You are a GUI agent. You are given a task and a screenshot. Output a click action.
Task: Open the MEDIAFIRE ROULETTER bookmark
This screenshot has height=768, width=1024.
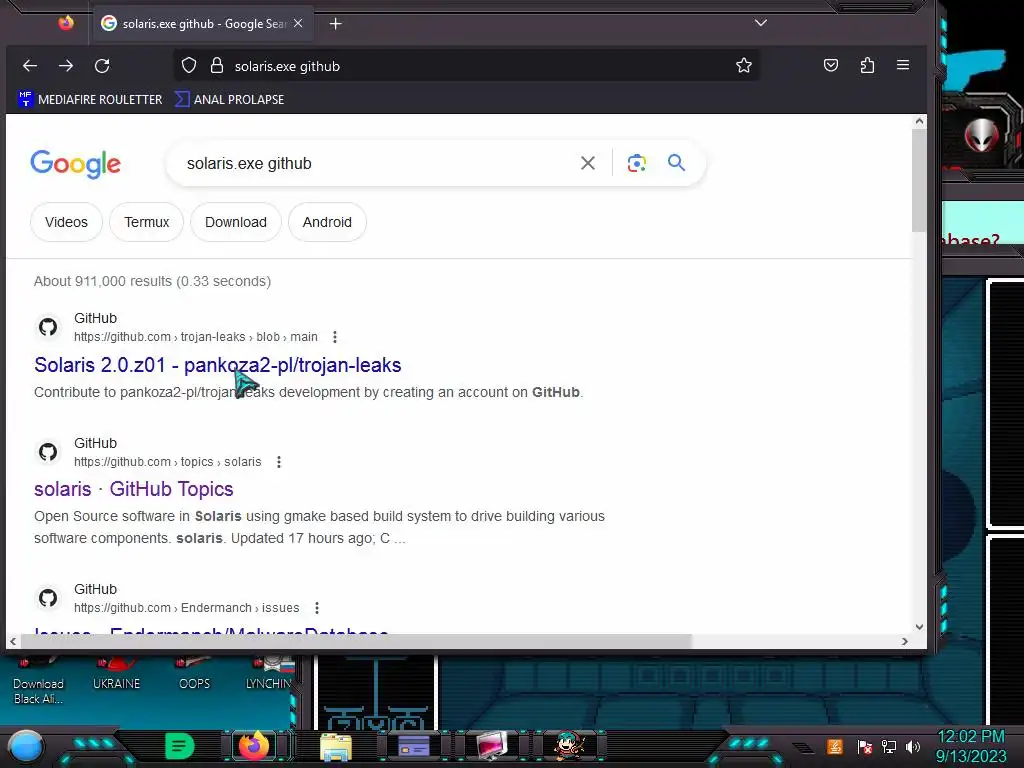point(90,99)
